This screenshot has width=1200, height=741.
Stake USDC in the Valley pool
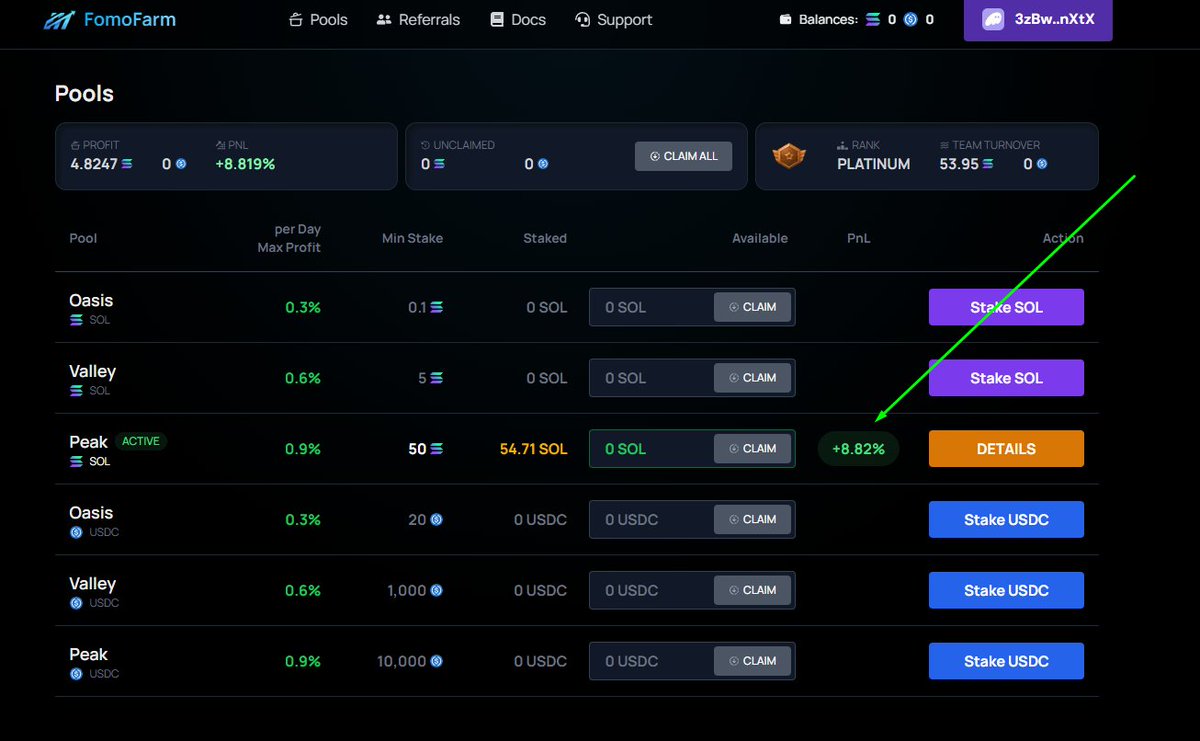tap(1006, 591)
